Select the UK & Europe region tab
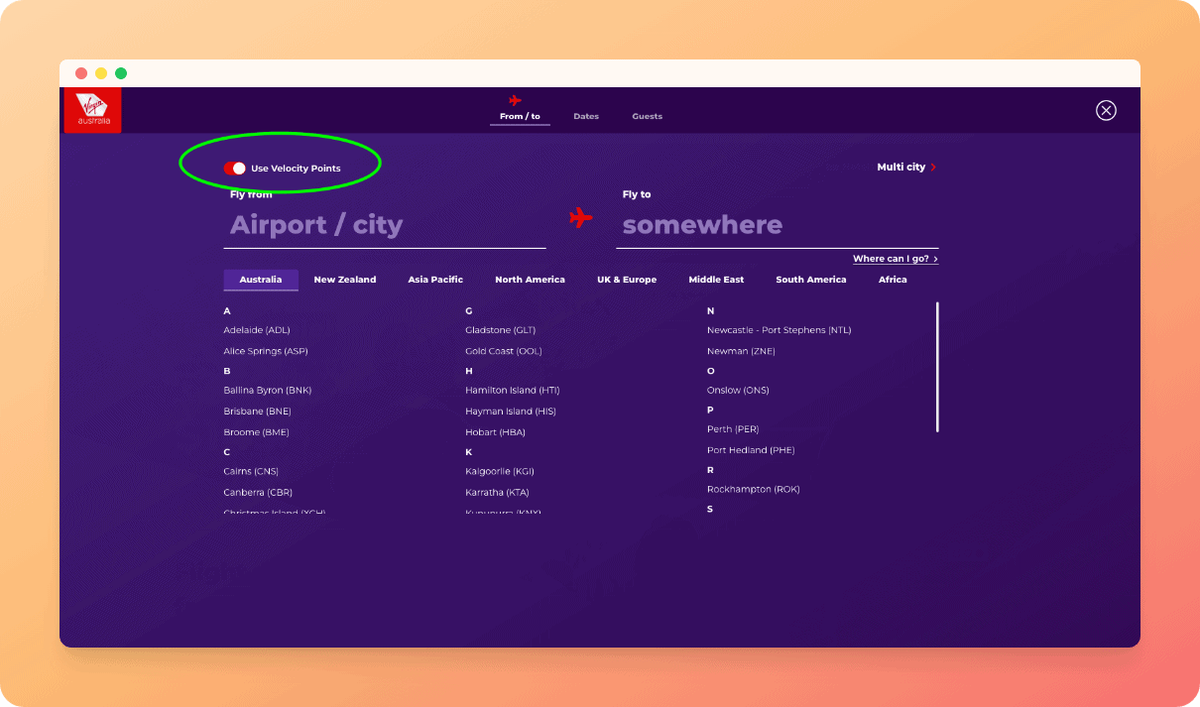 pyautogui.click(x=627, y=279)
